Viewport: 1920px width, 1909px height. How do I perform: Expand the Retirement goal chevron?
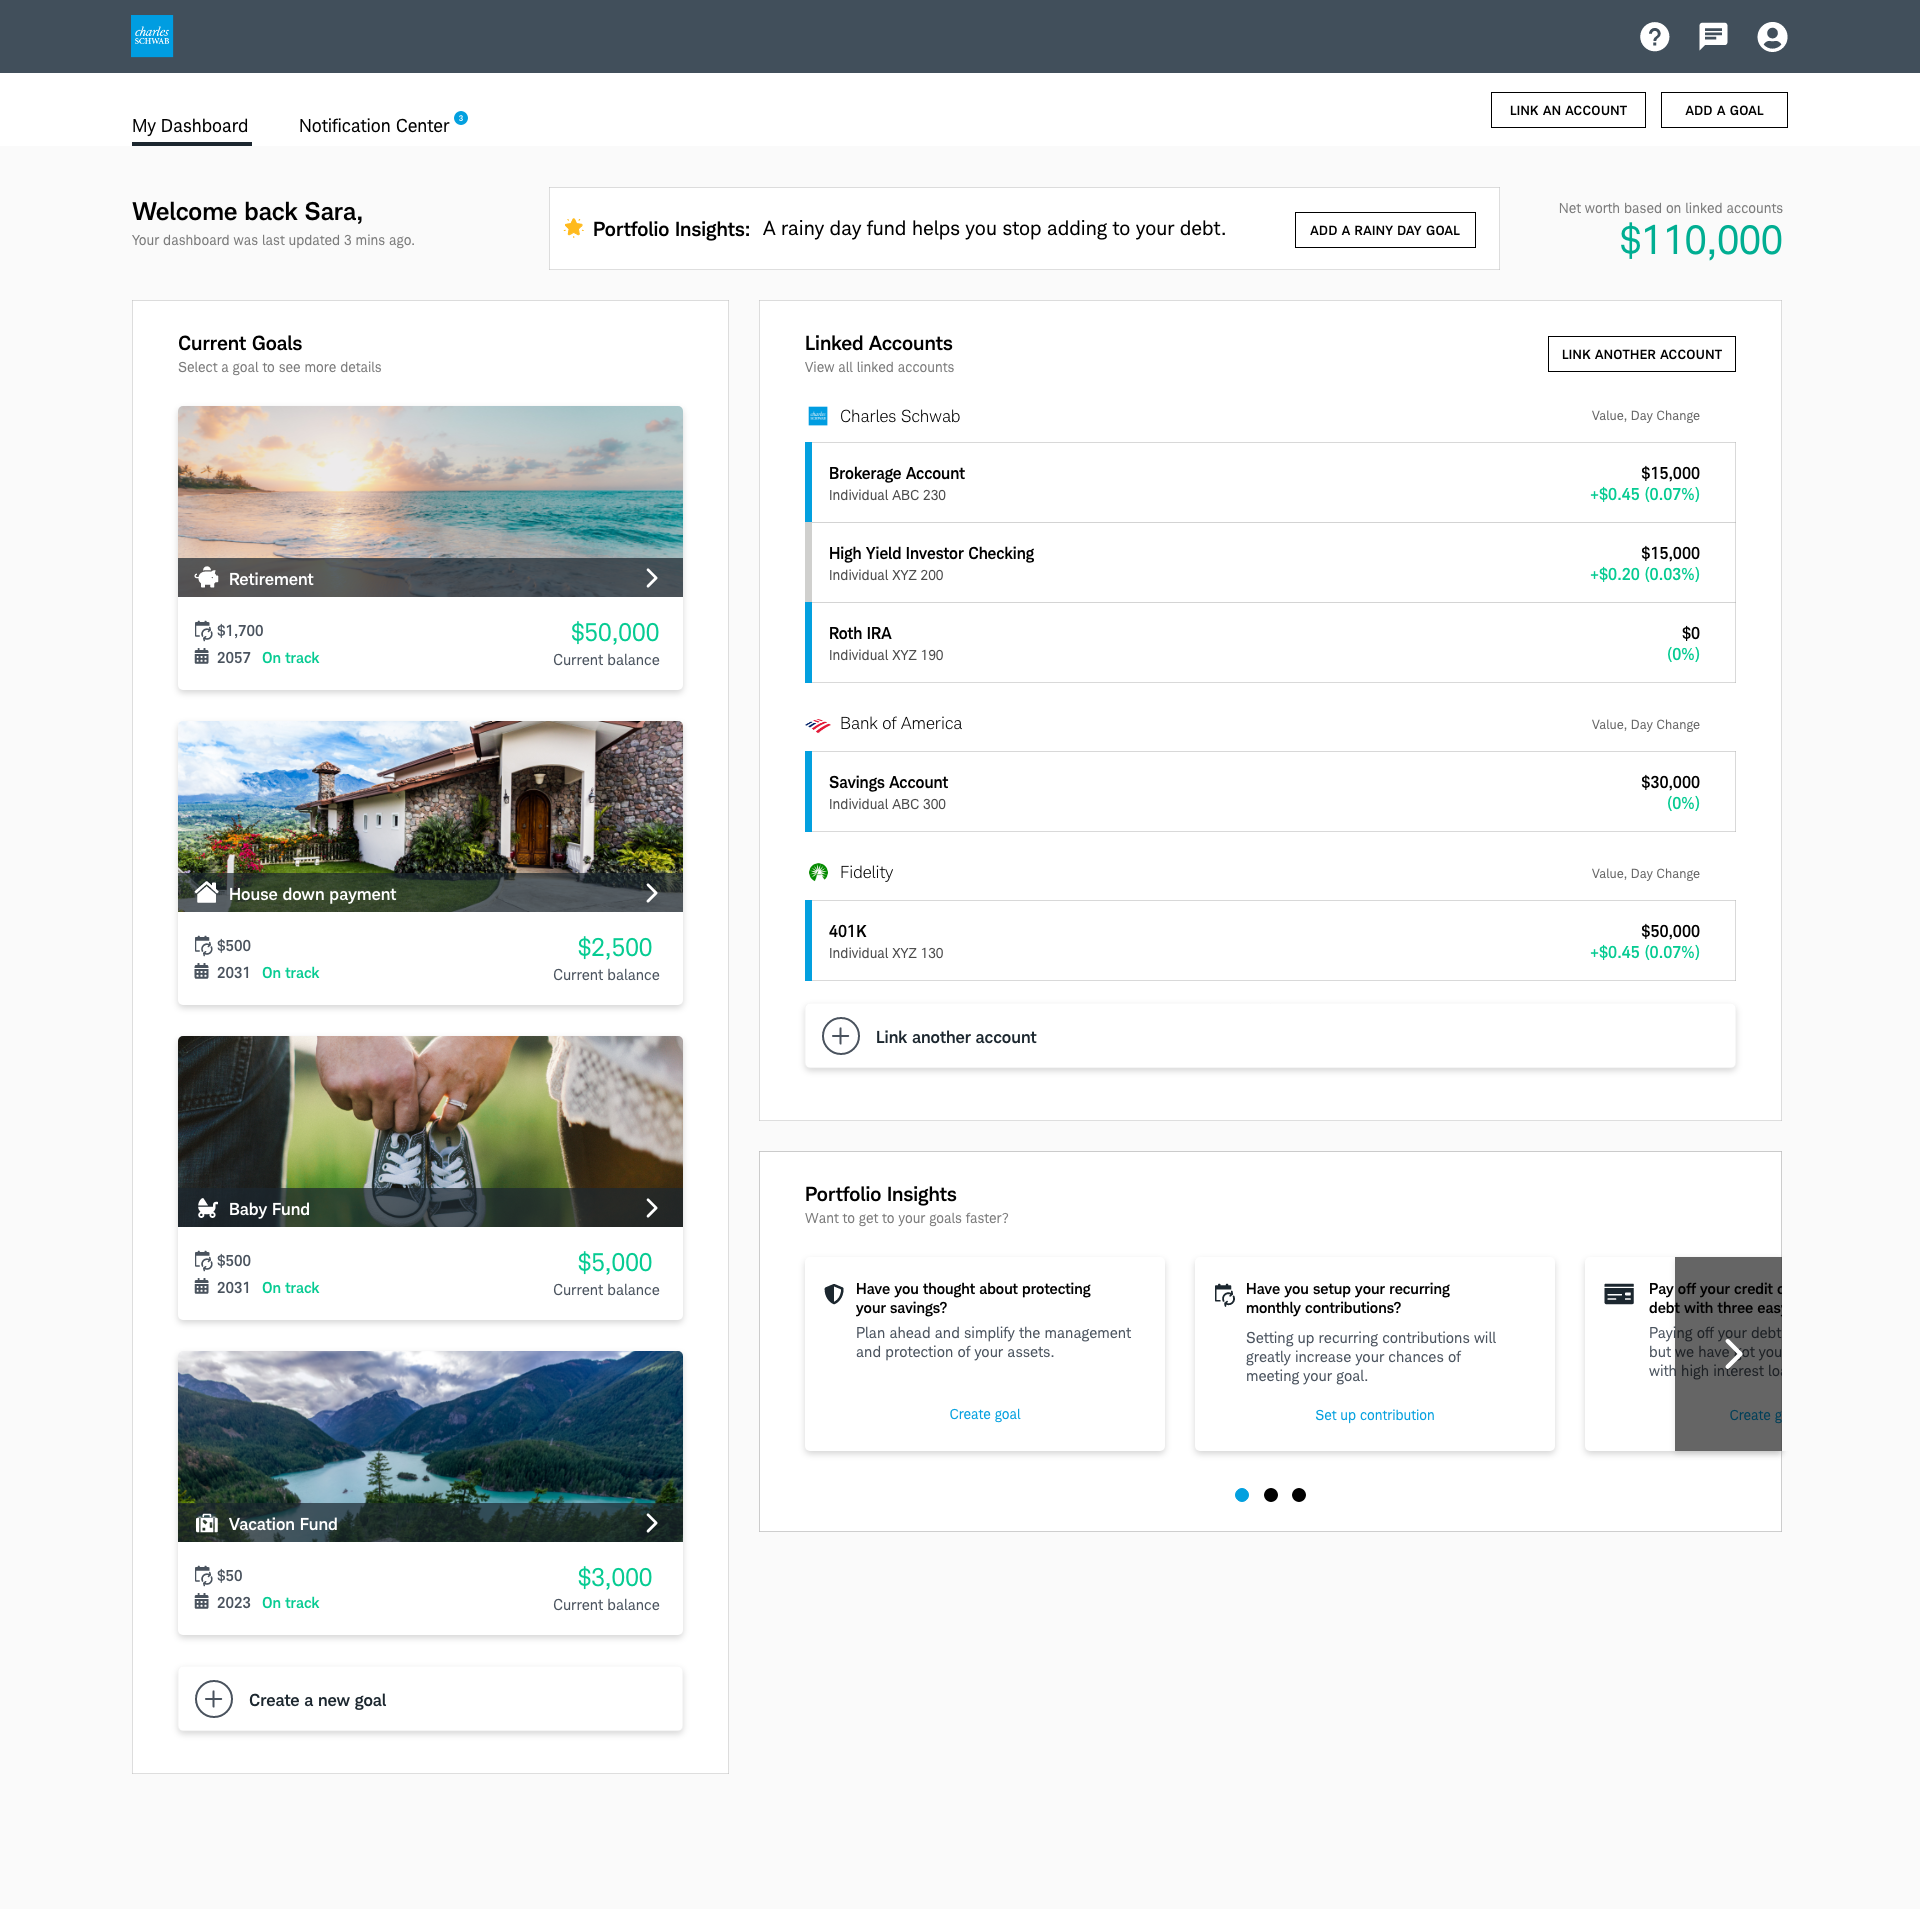pyautogui.click(x=652, y=578)
